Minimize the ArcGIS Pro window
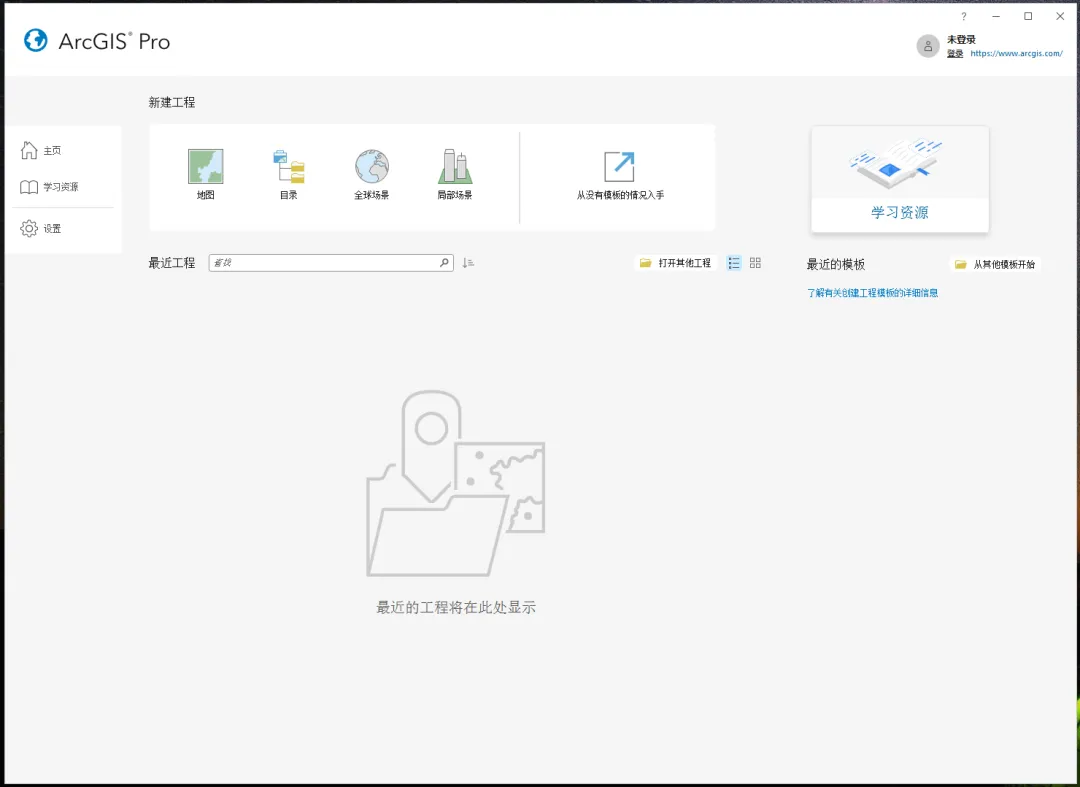 [x=996, y=17]
